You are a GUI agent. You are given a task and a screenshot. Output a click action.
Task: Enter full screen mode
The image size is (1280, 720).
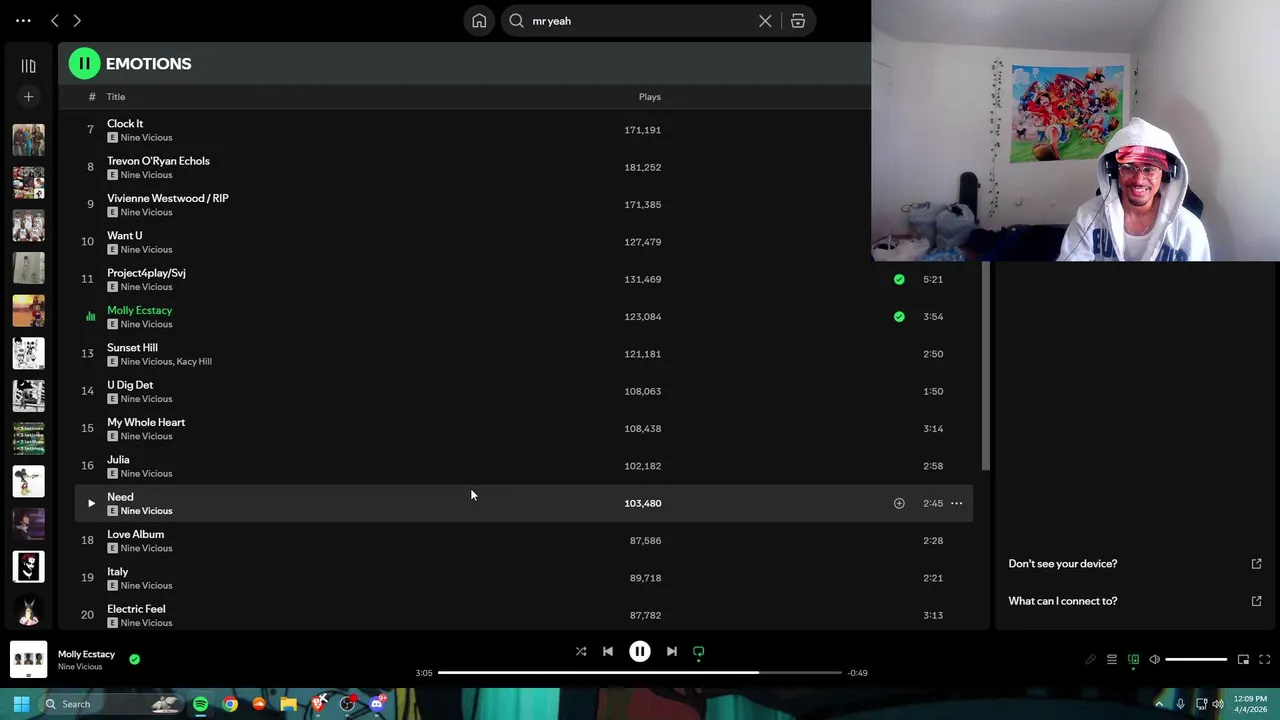click(1265, 659)
